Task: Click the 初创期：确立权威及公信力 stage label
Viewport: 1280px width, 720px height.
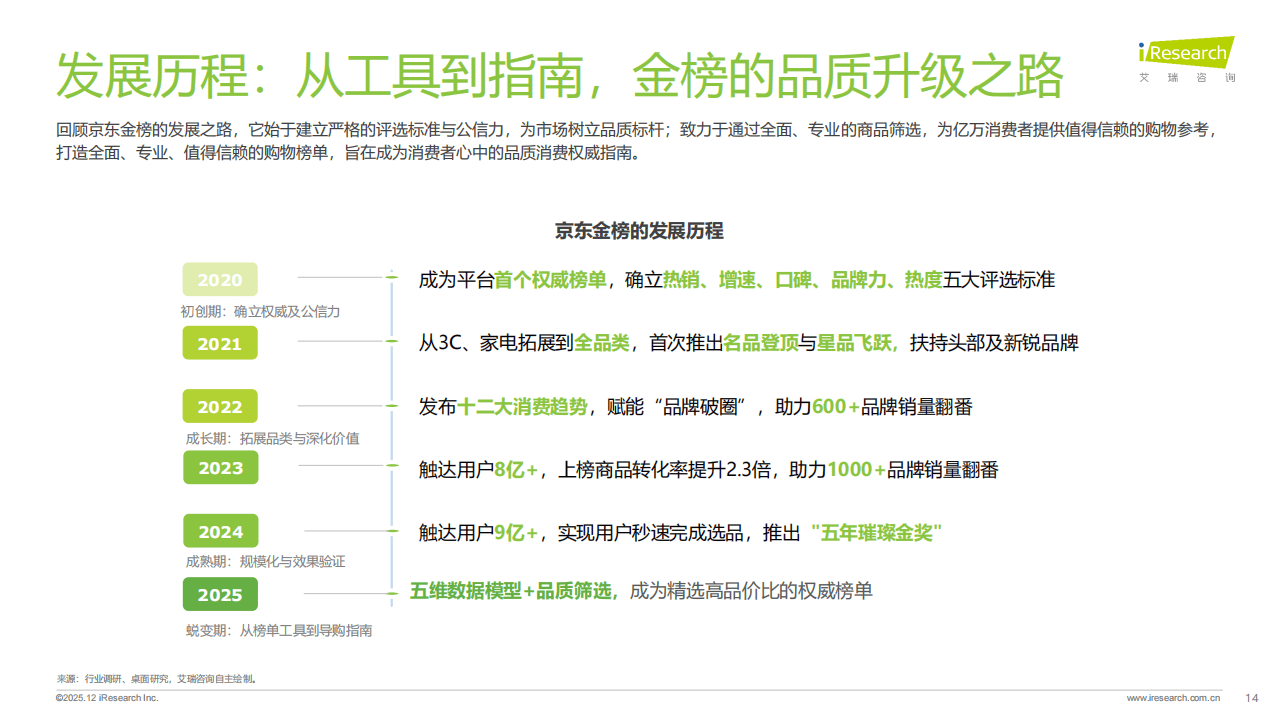Action: tap(260, 311)
